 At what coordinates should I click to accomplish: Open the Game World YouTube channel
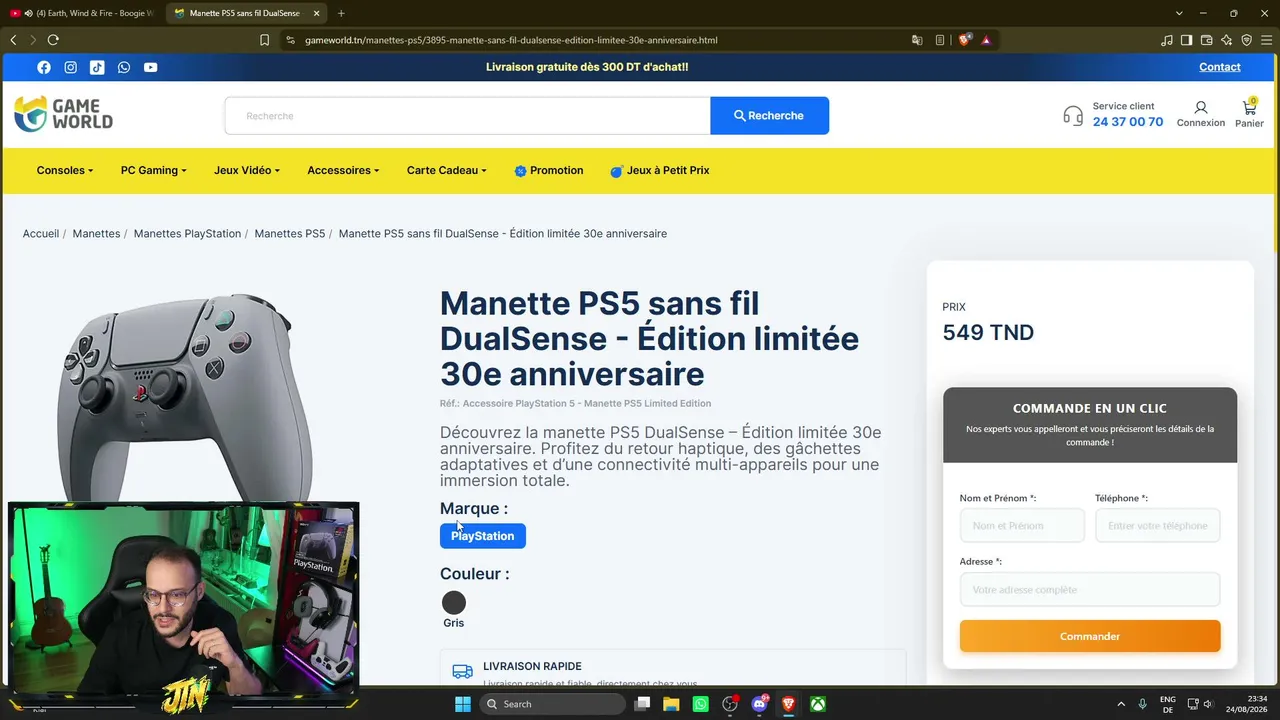[x=150, y=67]
